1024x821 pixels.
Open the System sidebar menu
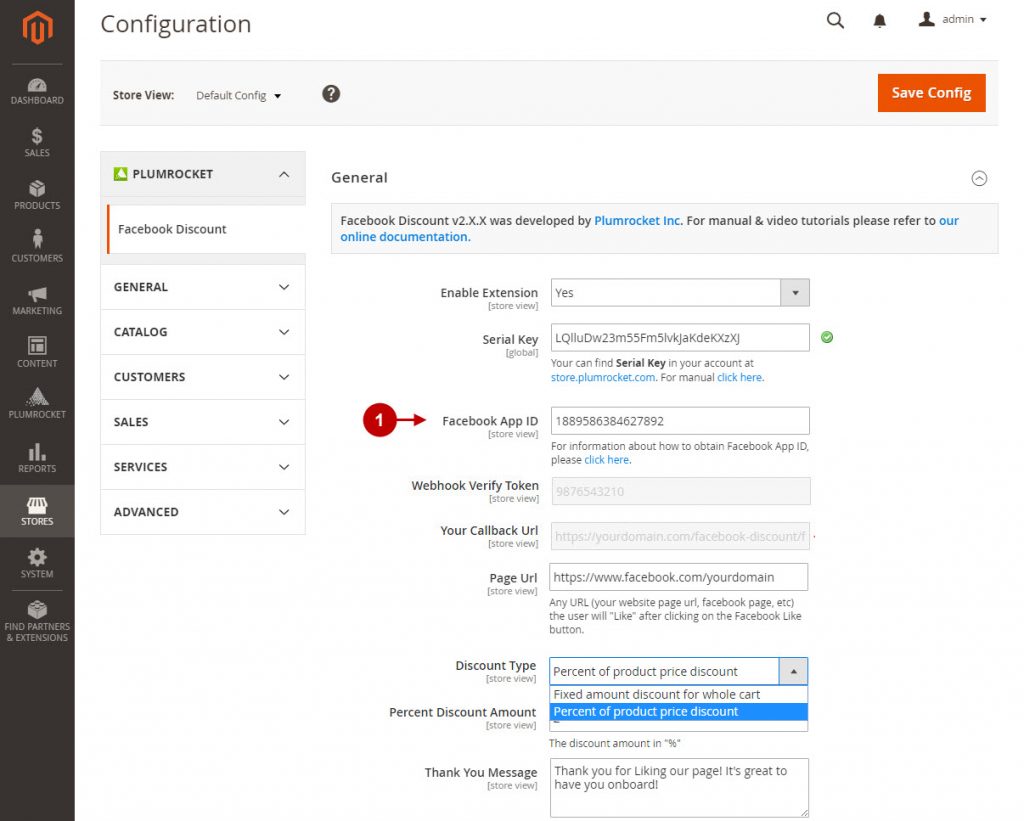tap(37, 563)
